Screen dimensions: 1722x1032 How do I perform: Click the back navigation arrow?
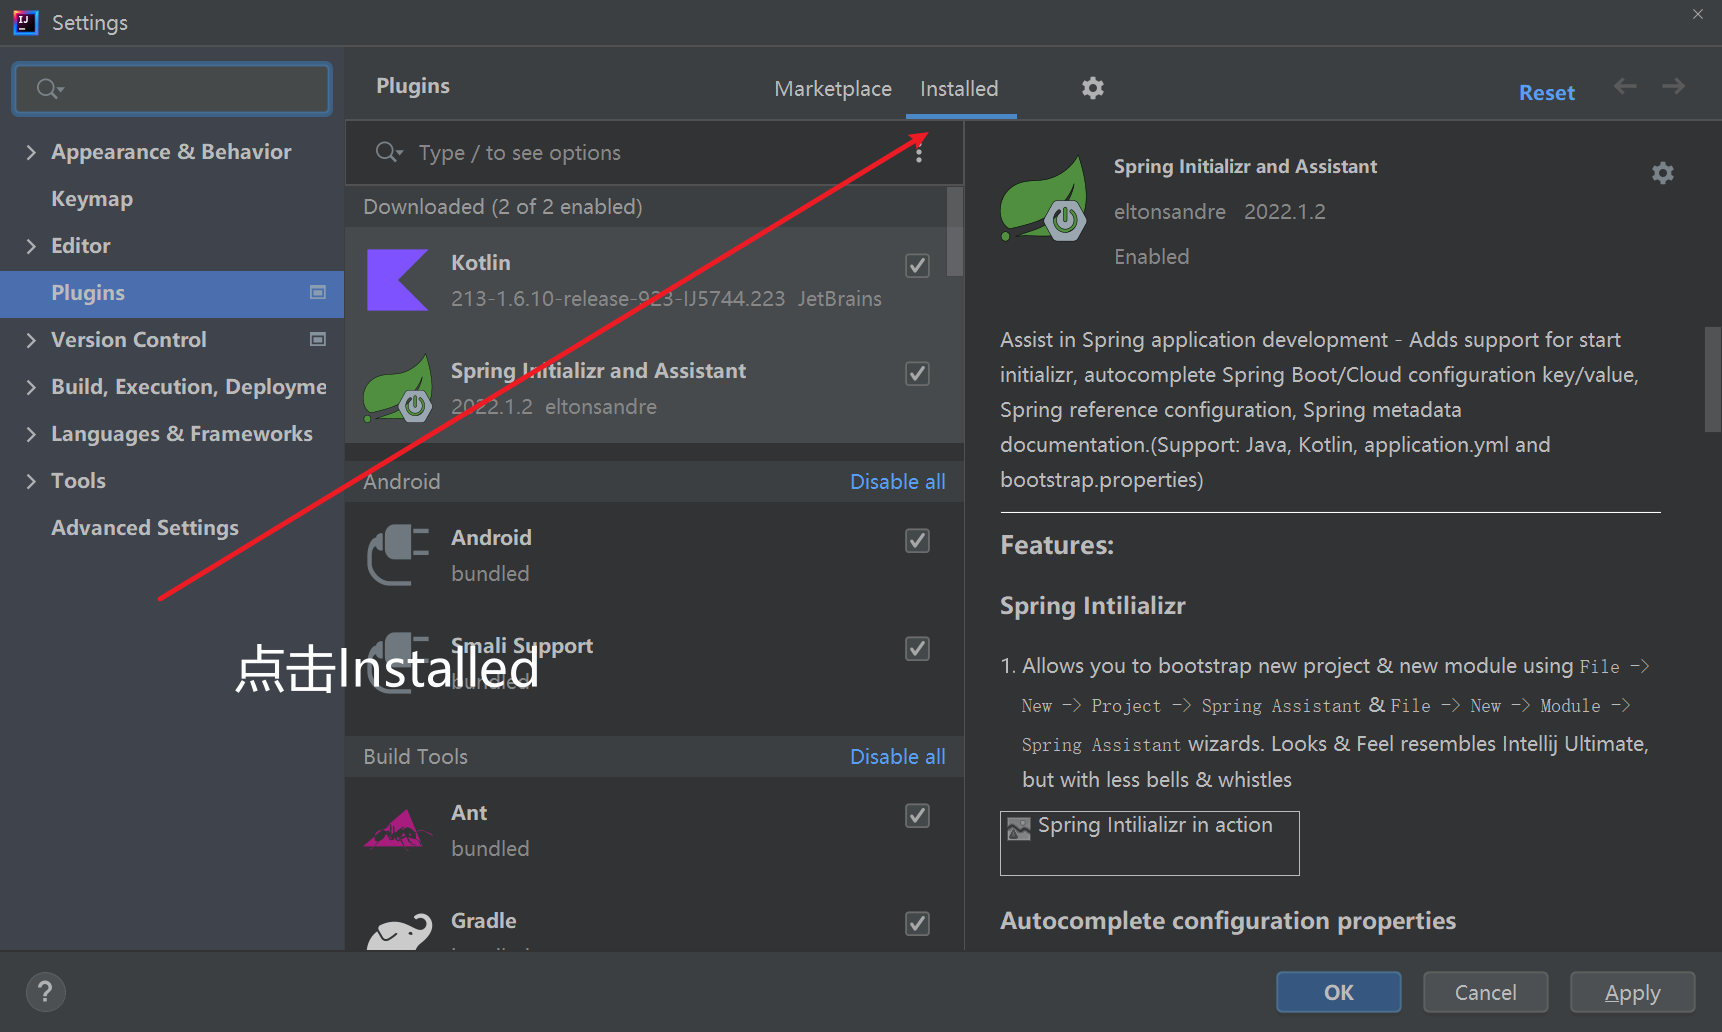point(1626,87)
